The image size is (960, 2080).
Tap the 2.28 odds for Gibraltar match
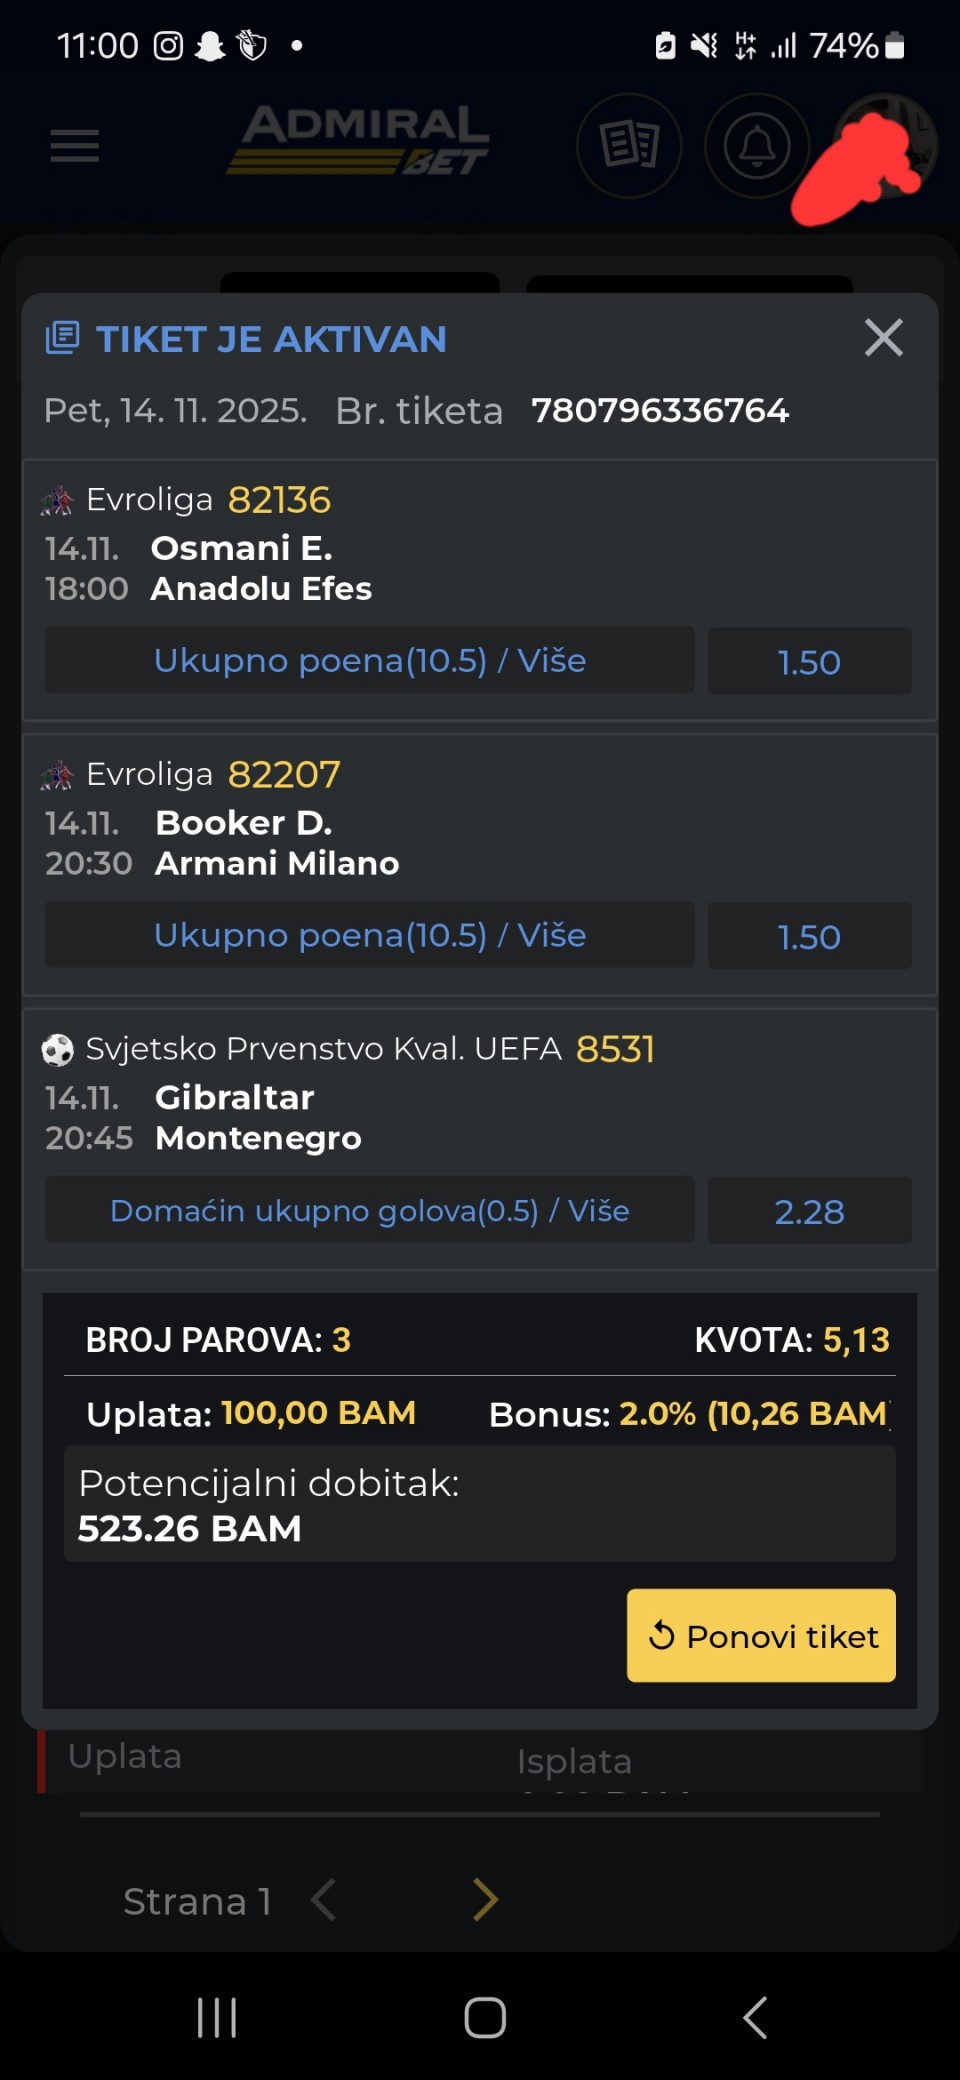(x=809, y=1211)
